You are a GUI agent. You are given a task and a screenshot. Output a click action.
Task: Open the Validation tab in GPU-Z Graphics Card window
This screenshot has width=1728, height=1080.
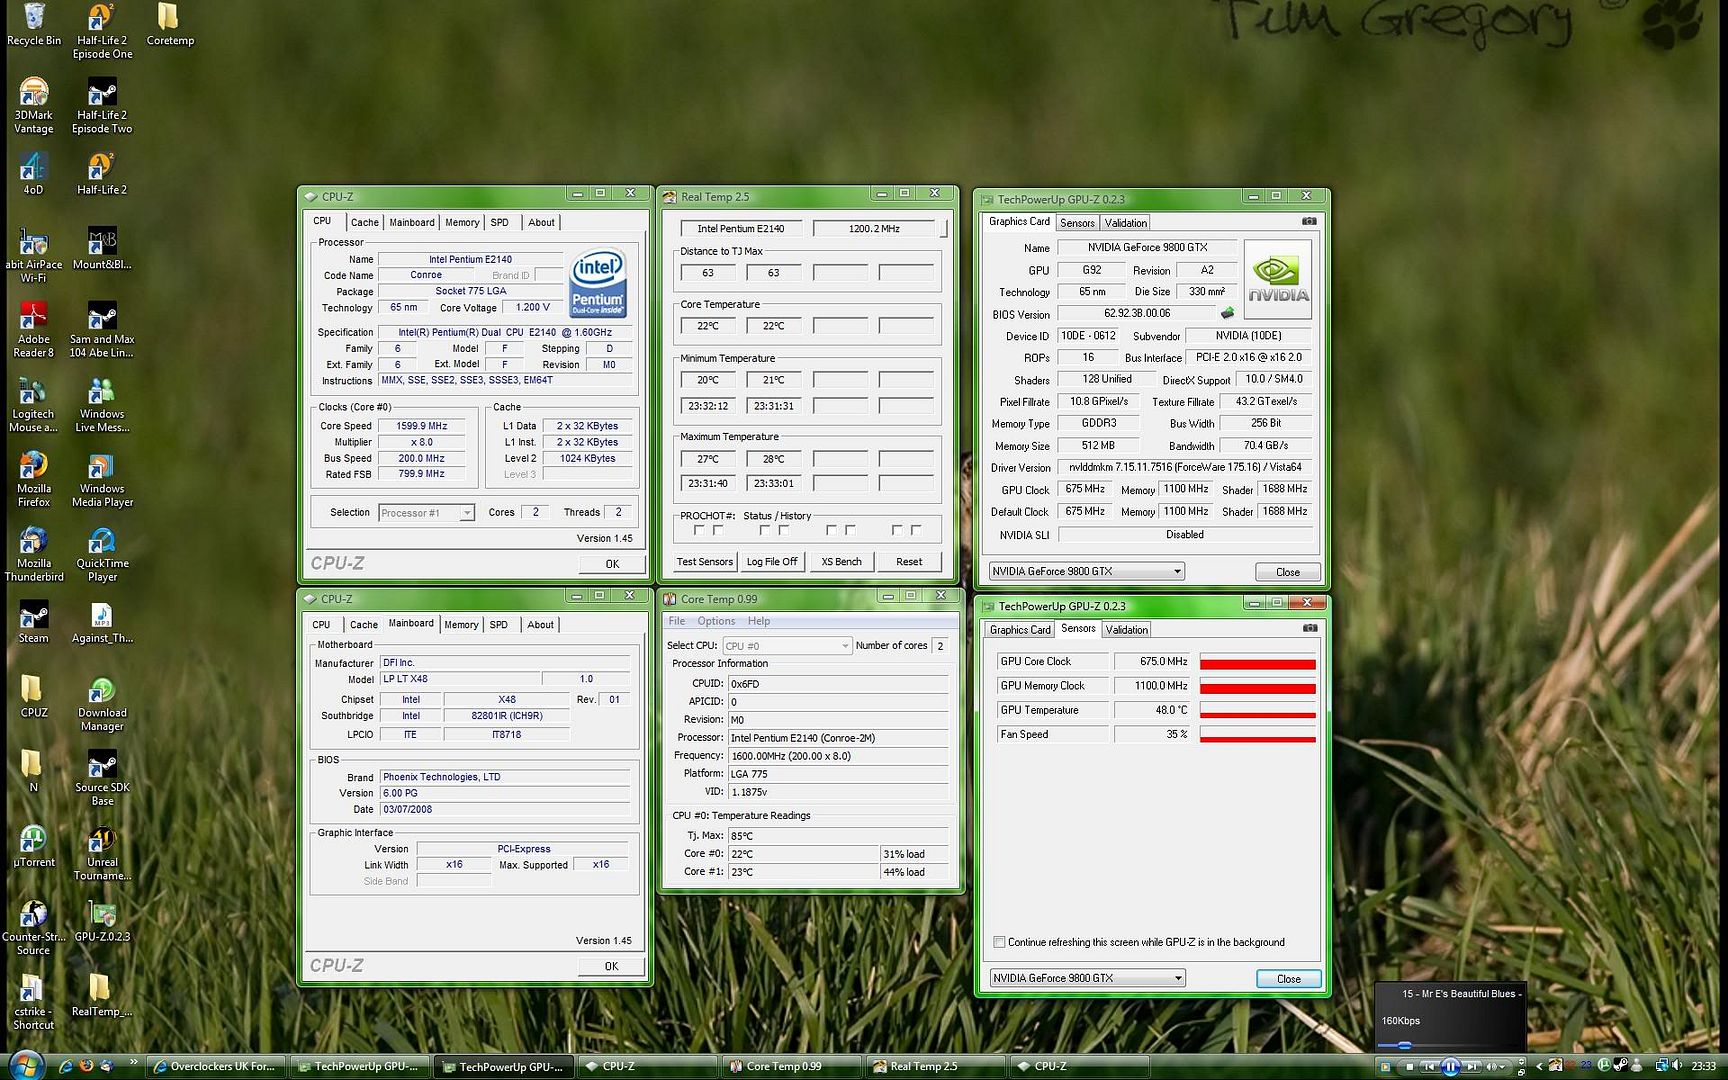tap(1126, 223)
